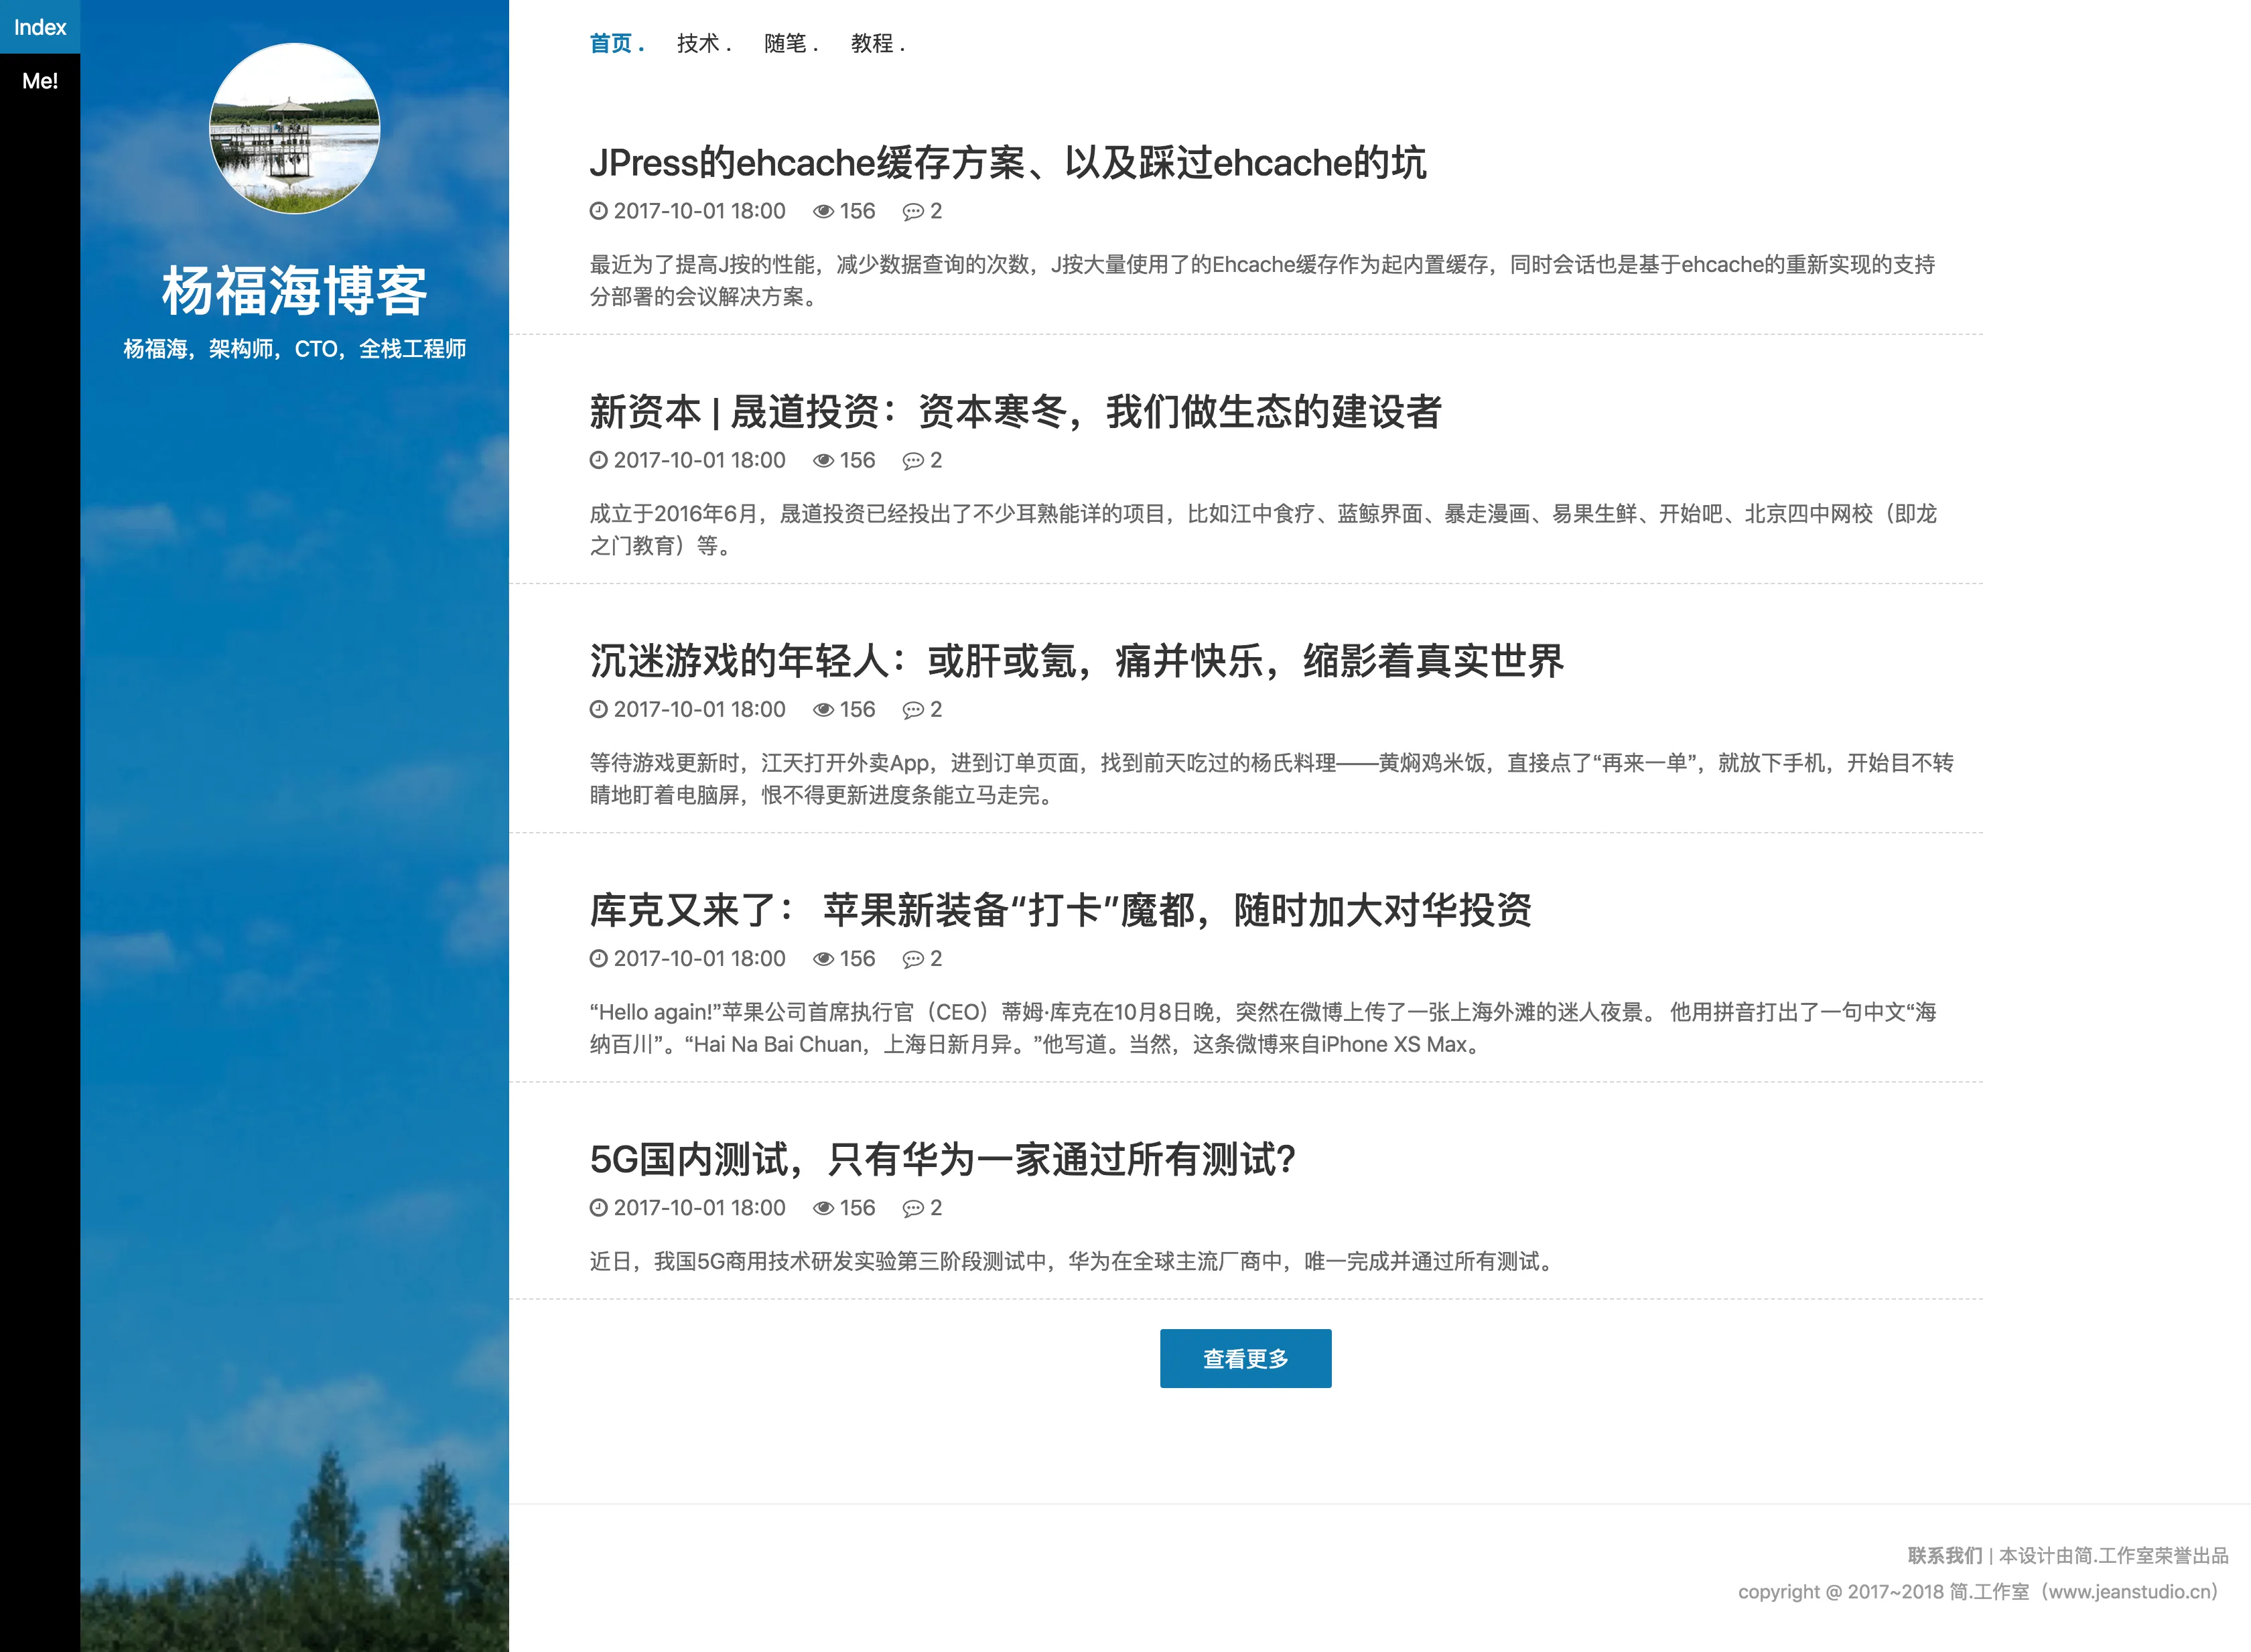This screenshot has height=1652, width=2251.
Task: Click the comment bubble icon on the JPress article
Action: (914, 211)
